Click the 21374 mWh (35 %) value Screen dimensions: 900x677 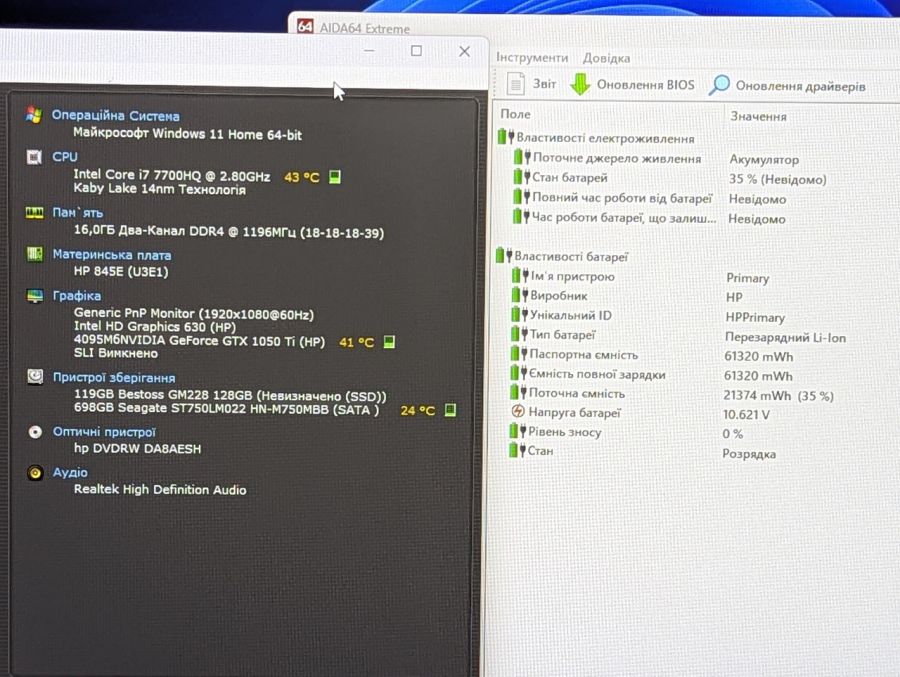tap(778, 396)
